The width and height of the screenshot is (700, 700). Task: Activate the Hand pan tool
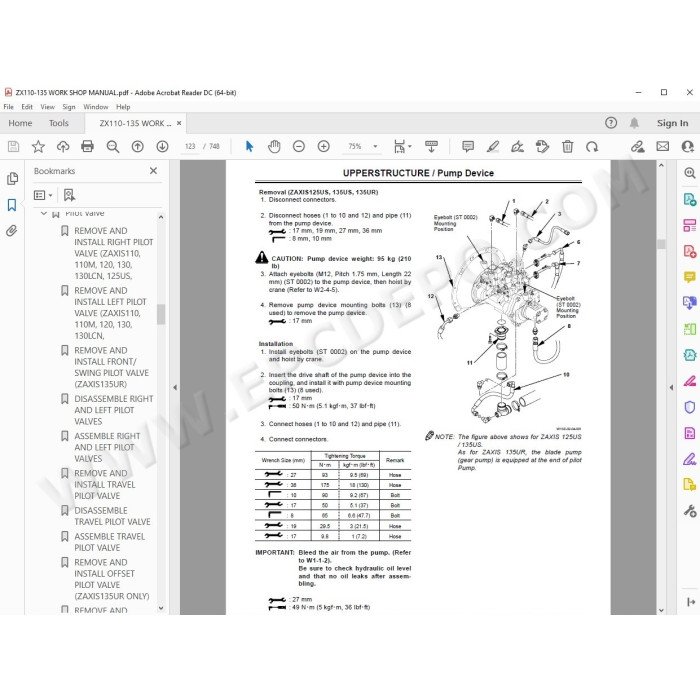tap(274, 146)
